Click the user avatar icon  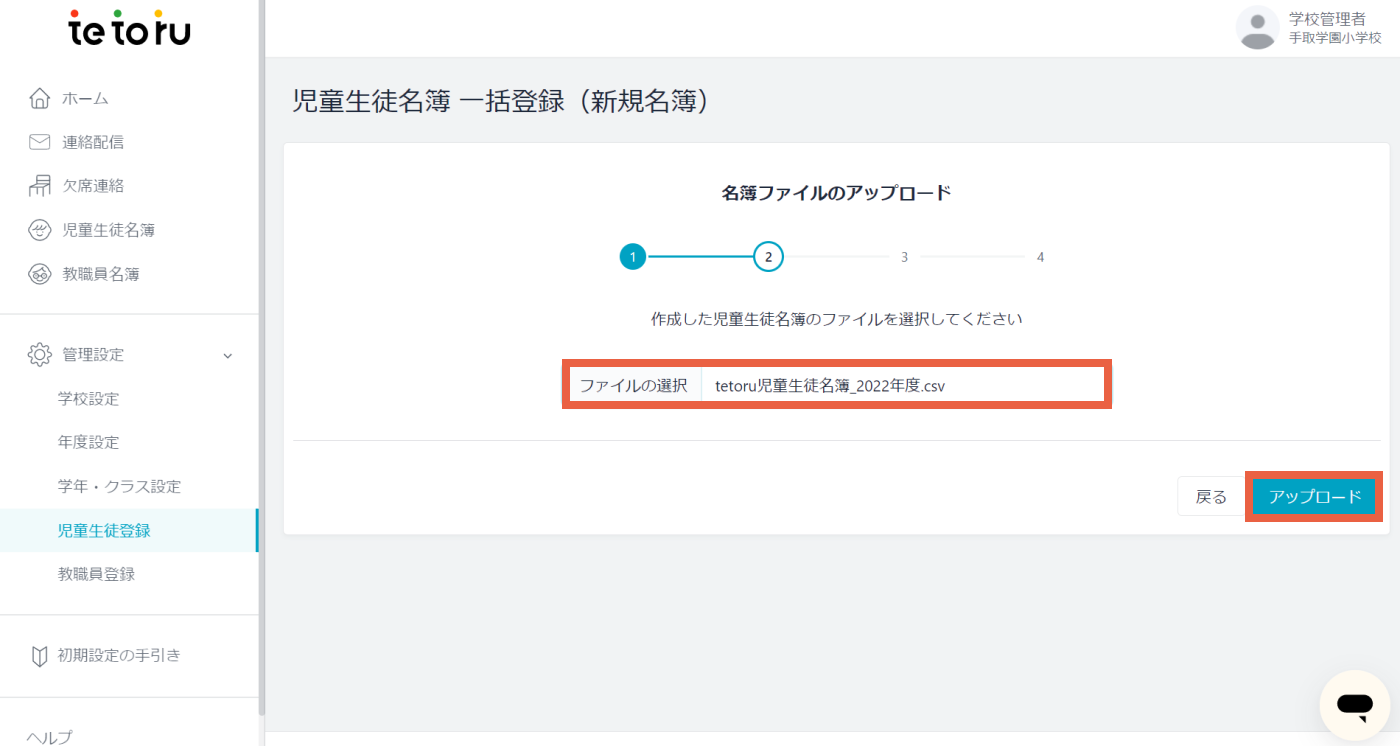point(1257,27)
